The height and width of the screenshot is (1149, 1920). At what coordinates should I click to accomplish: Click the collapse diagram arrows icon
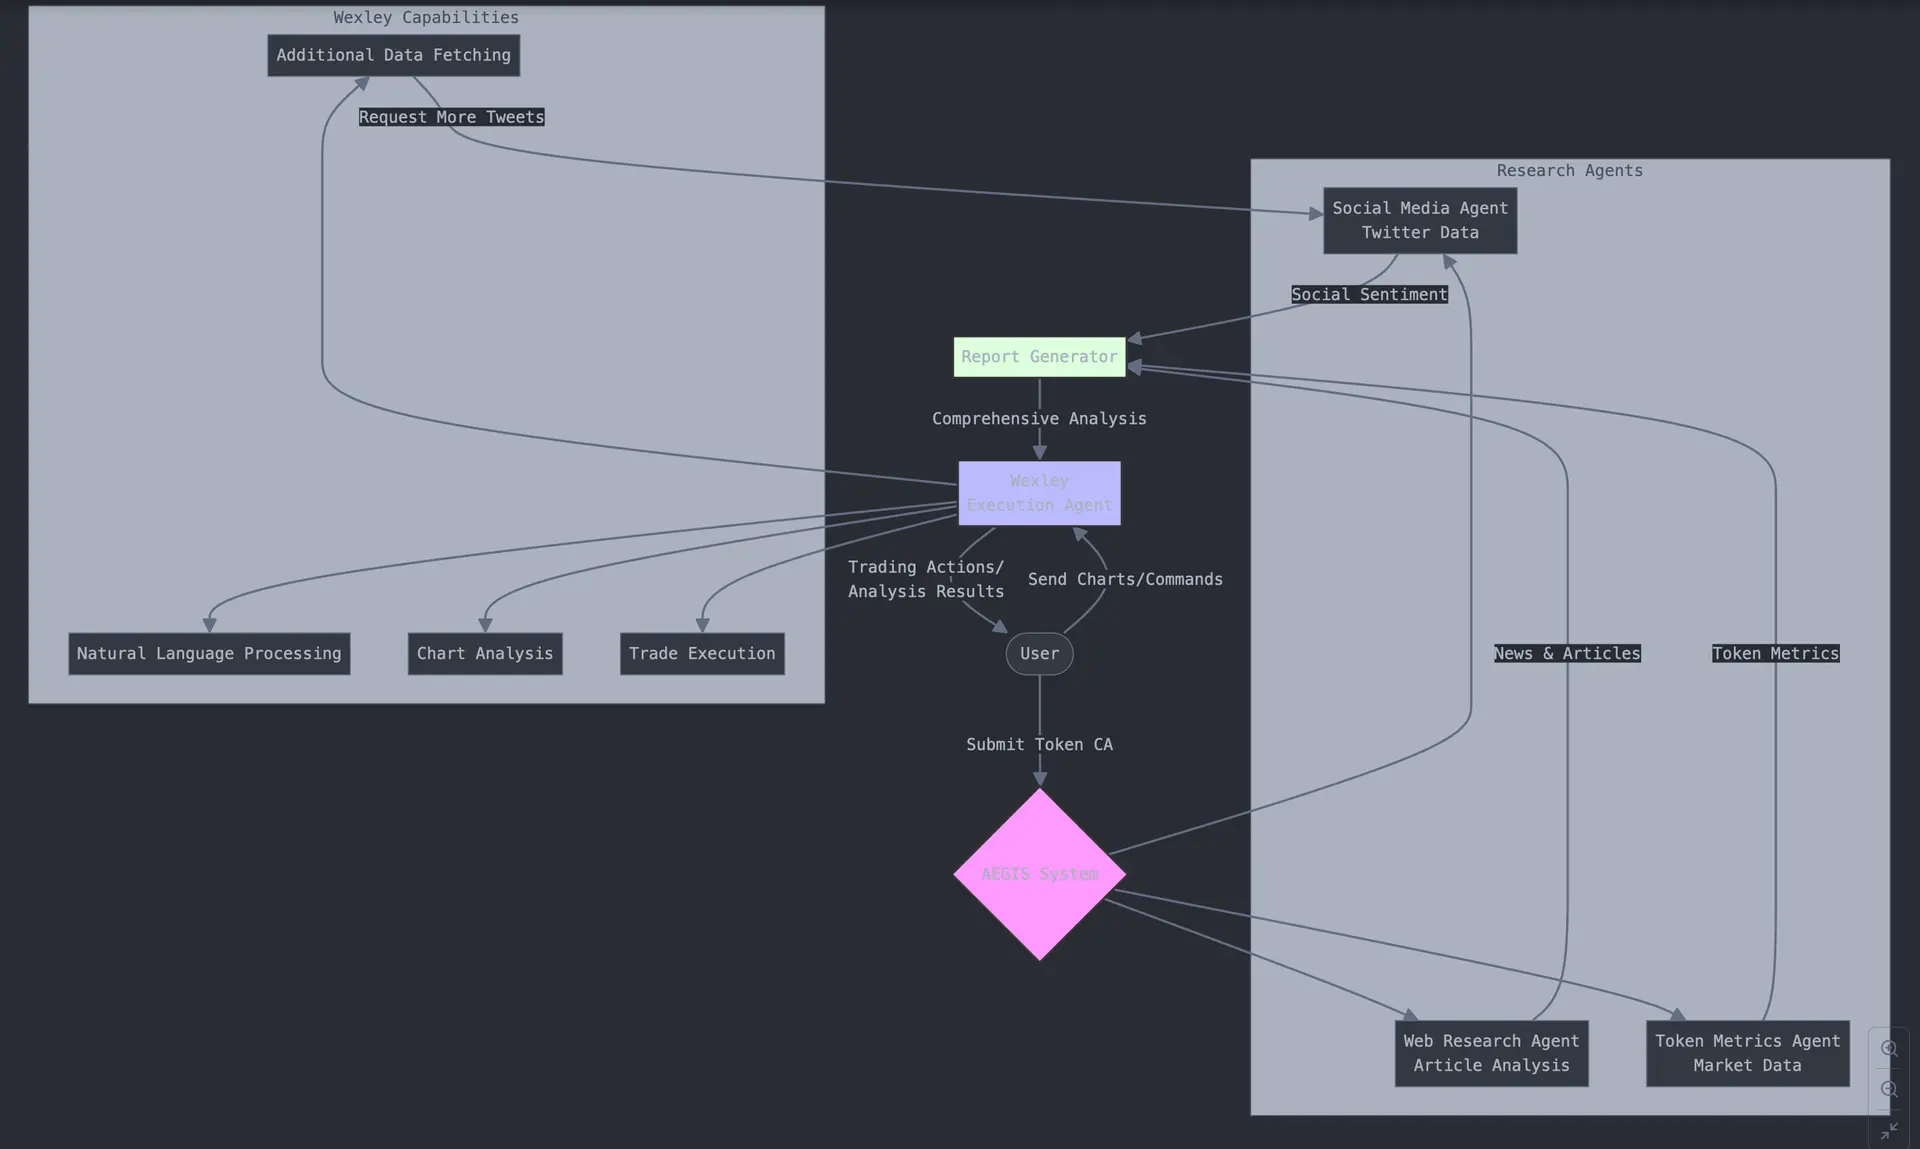[x=1888, y=1131]
